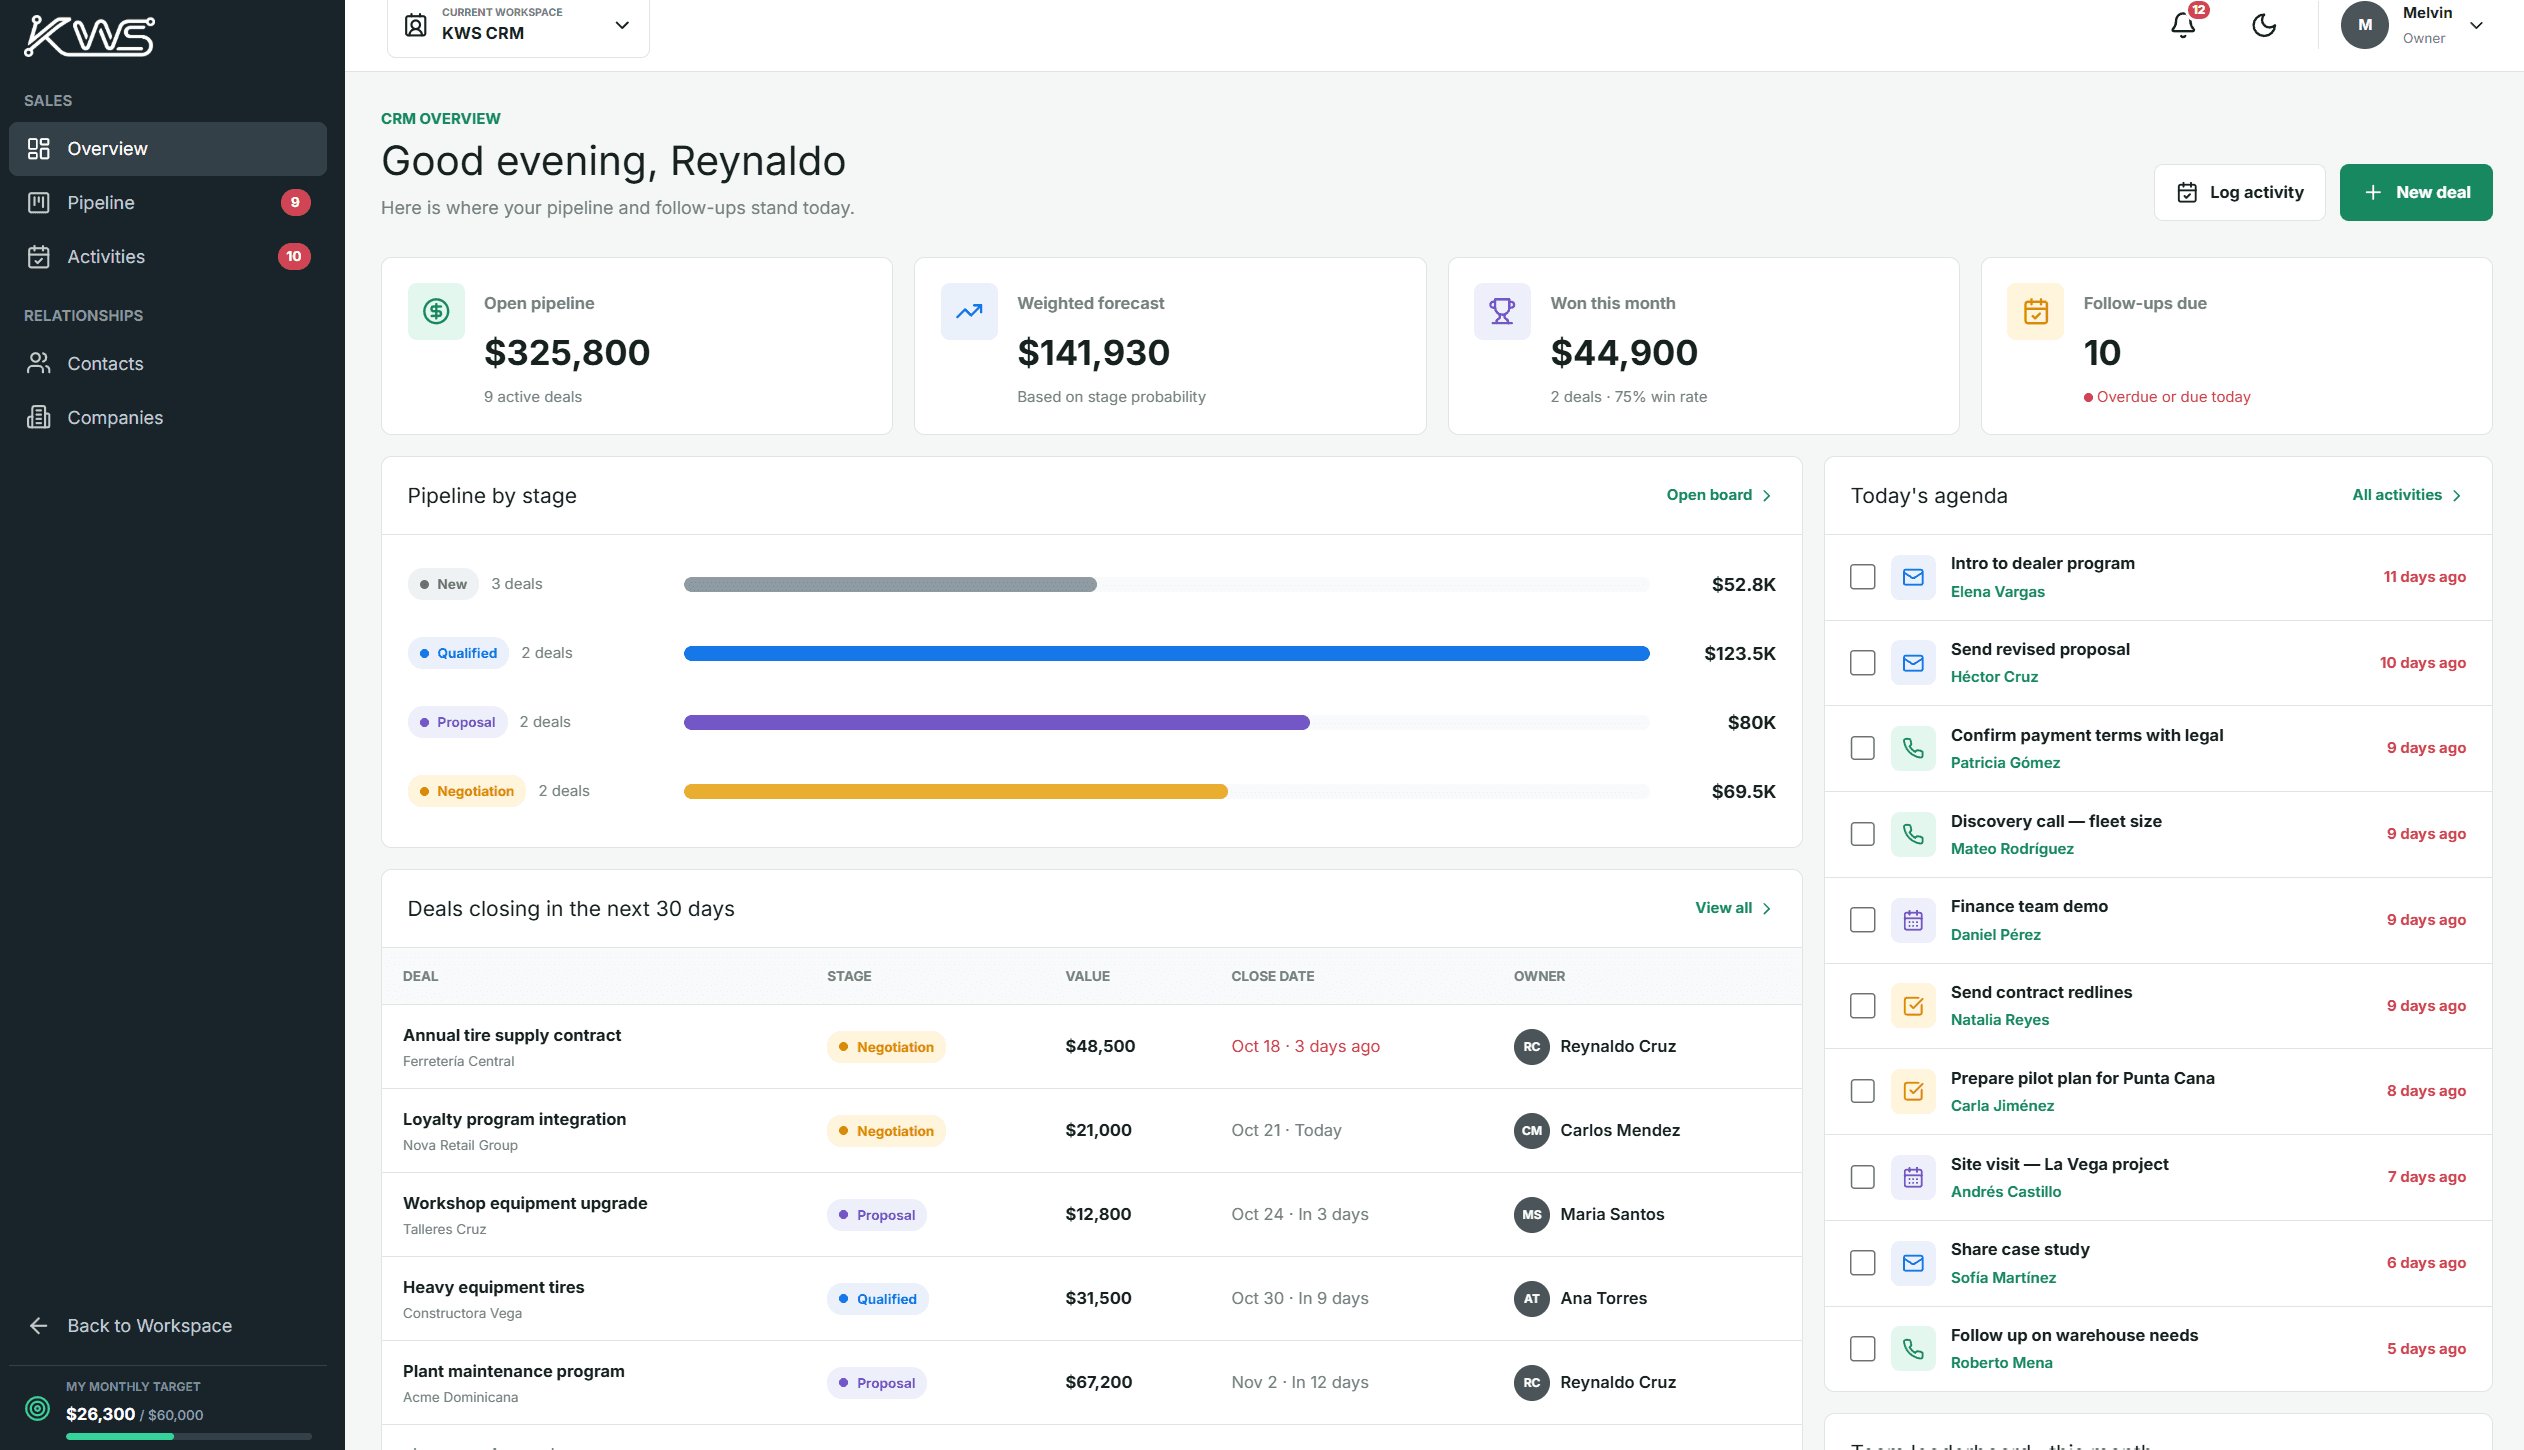The image size is (2524, 1450).
Task: Click View all deals link
Action: pyautogui.click(x=1733, y=908)
